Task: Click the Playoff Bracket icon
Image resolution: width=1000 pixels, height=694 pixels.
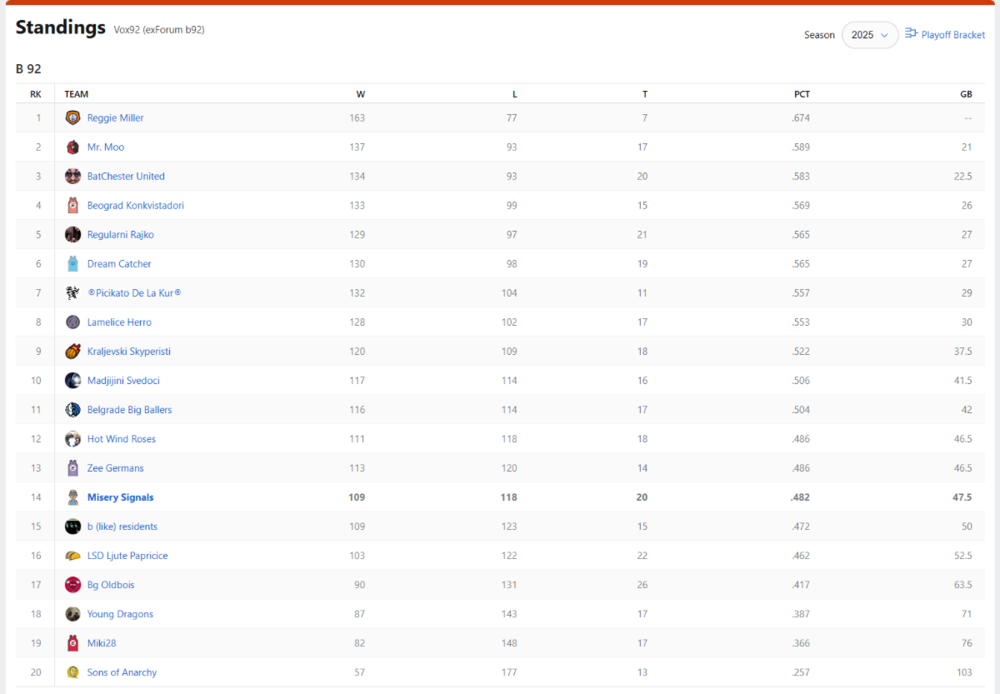Action: [x=911, y=34]
